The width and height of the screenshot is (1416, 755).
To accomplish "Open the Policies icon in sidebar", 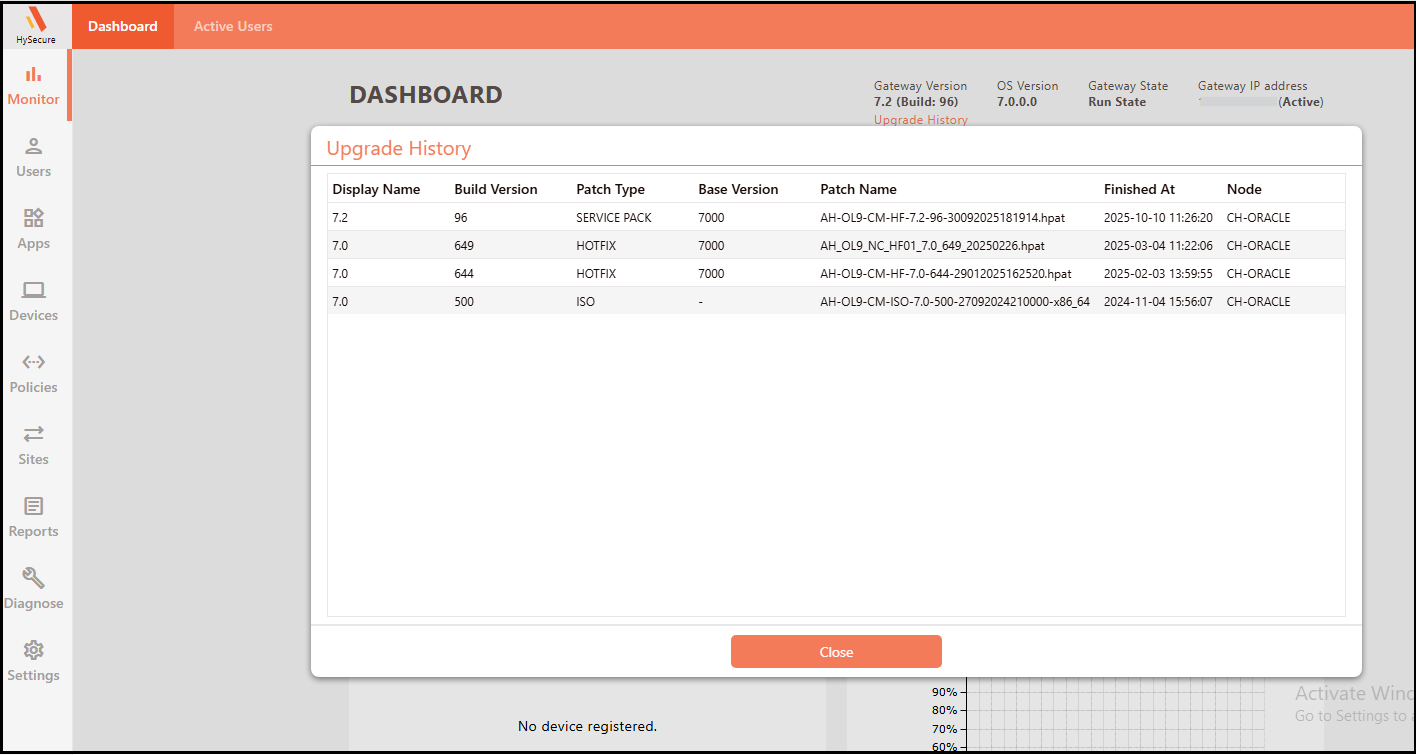I will 34,362.
